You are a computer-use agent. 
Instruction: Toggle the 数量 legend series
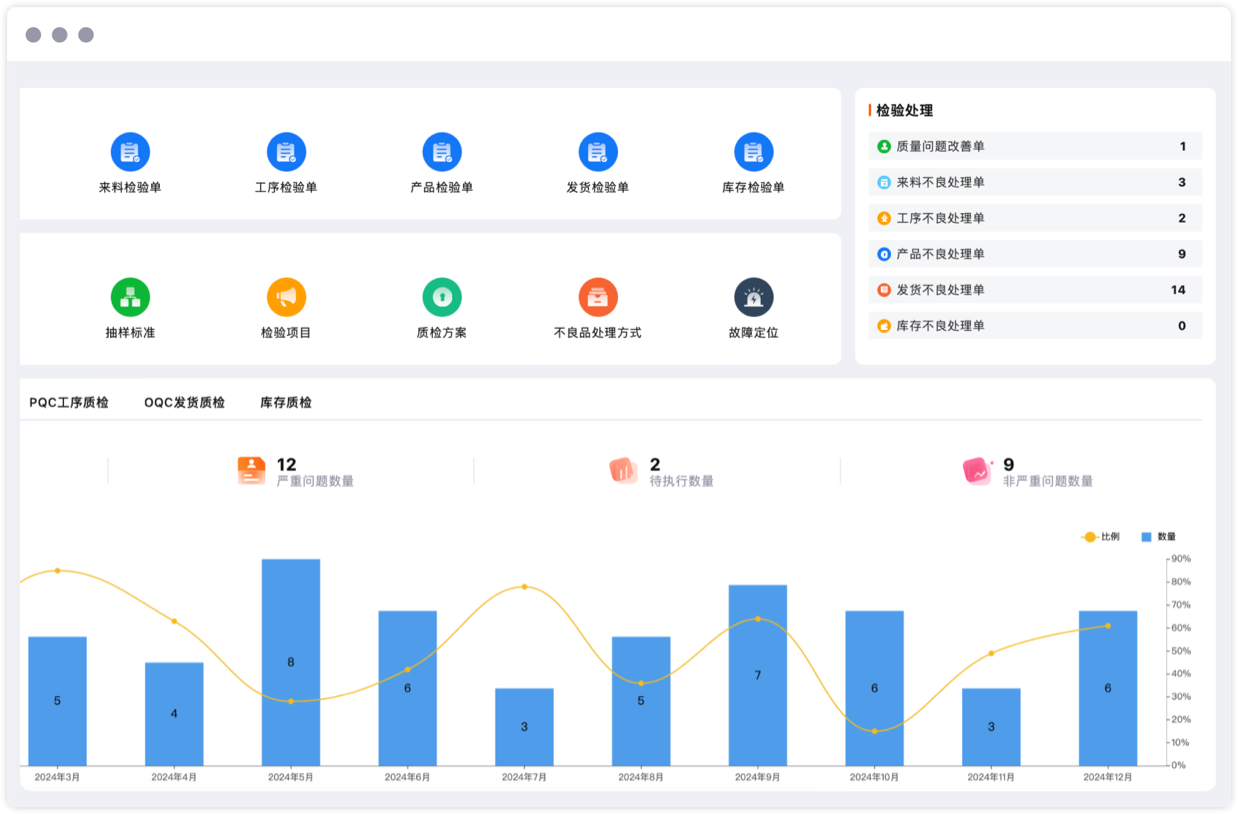pos(1158,537)
